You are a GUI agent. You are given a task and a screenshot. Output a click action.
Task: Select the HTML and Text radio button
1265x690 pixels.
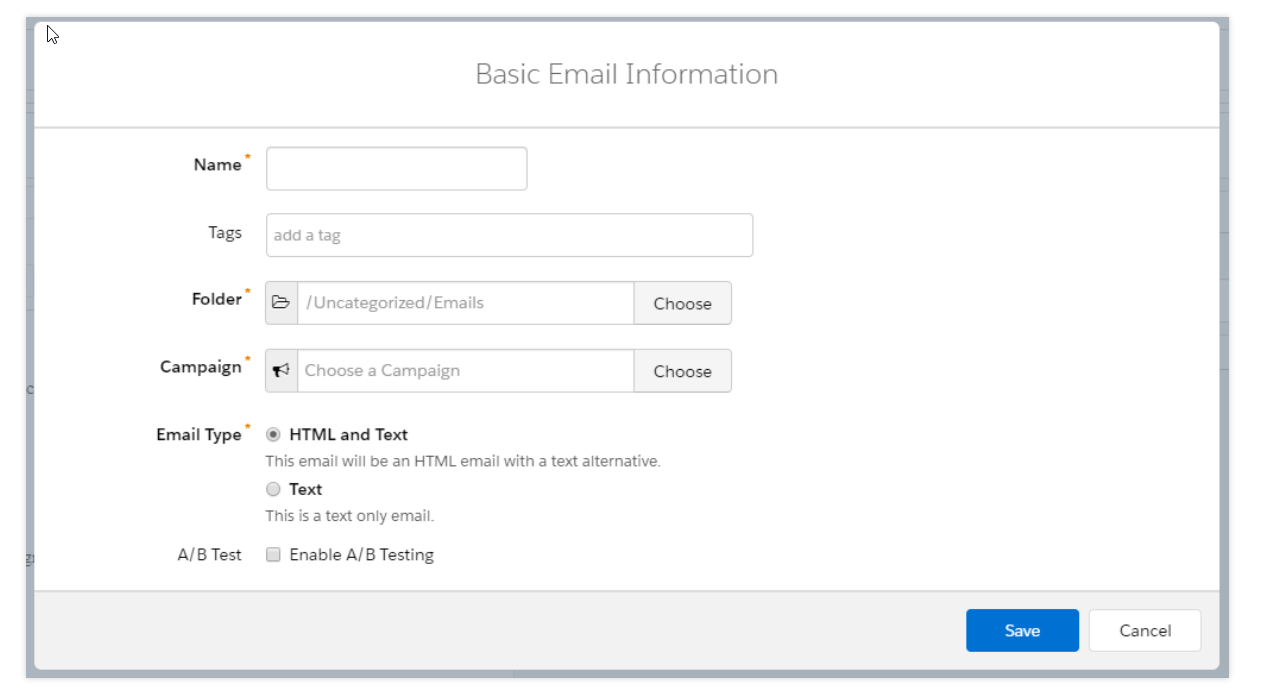coord(273,435)
